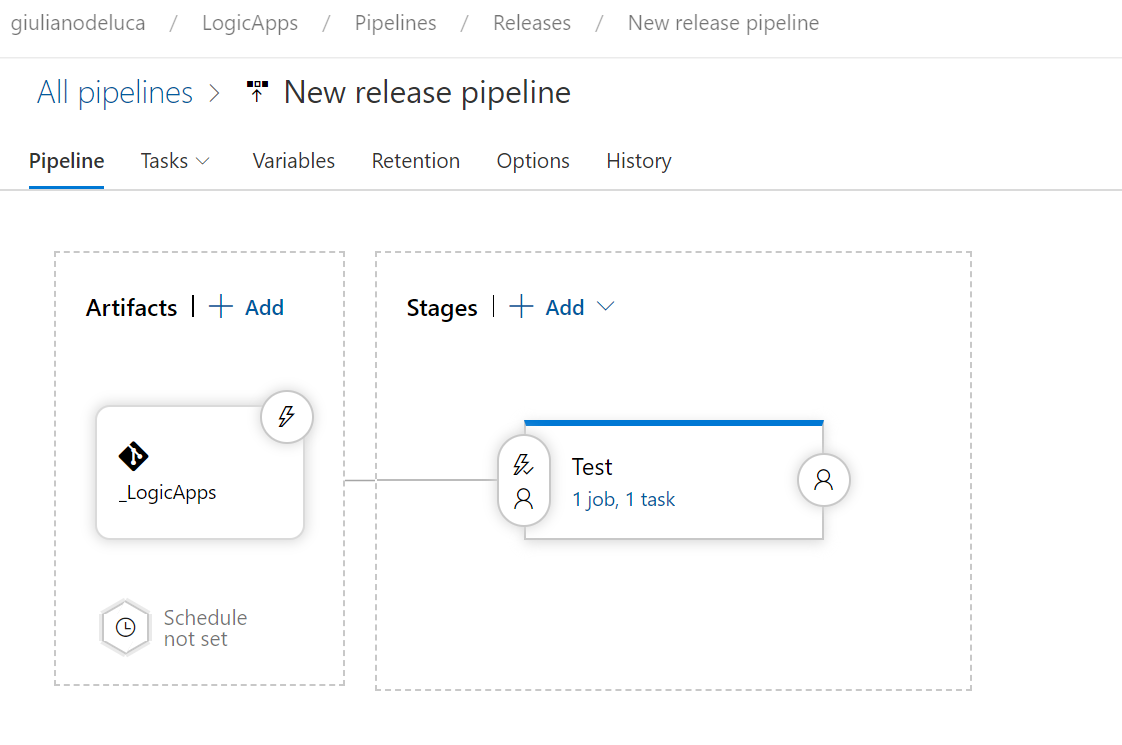Open pre-deployment conditions on Test stage
This screenshot has width=1122, height=745.
tap(524, 480)
